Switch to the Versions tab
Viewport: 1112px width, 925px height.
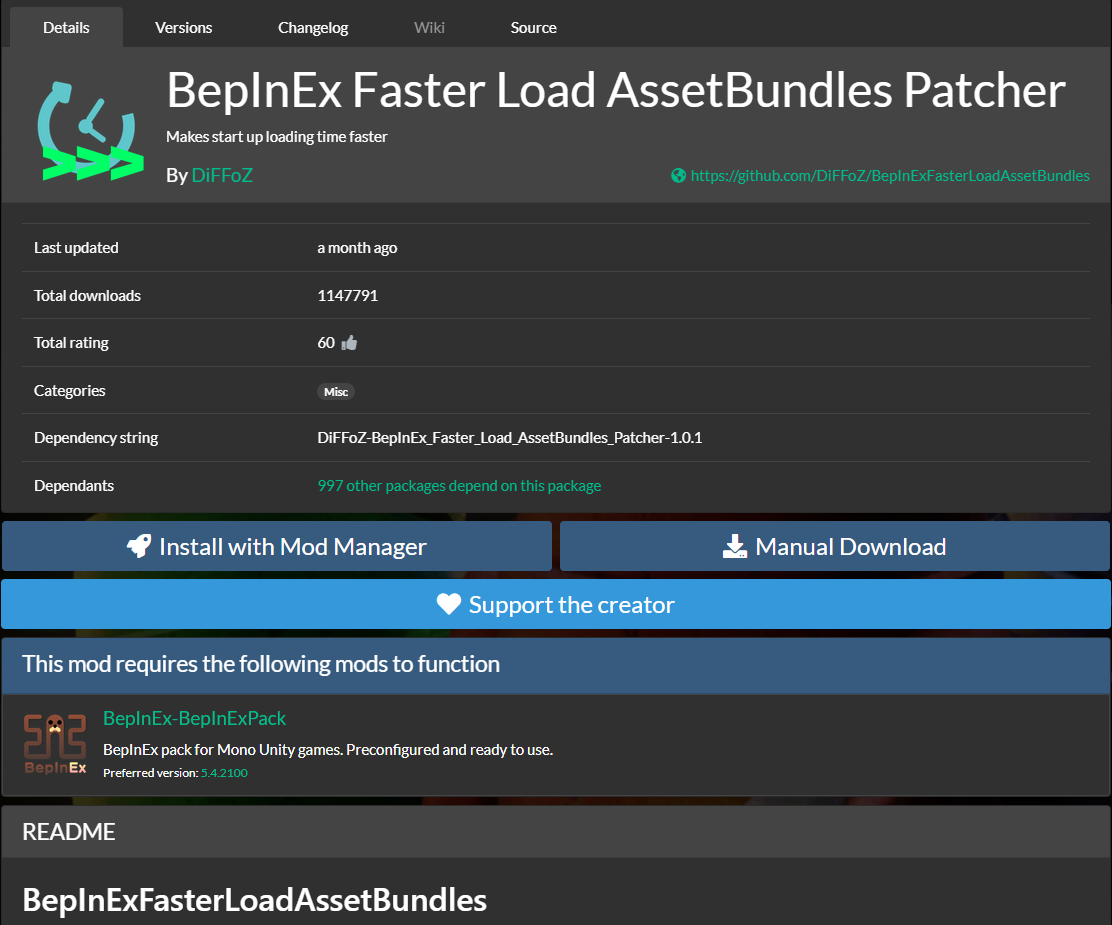(183, 28)
